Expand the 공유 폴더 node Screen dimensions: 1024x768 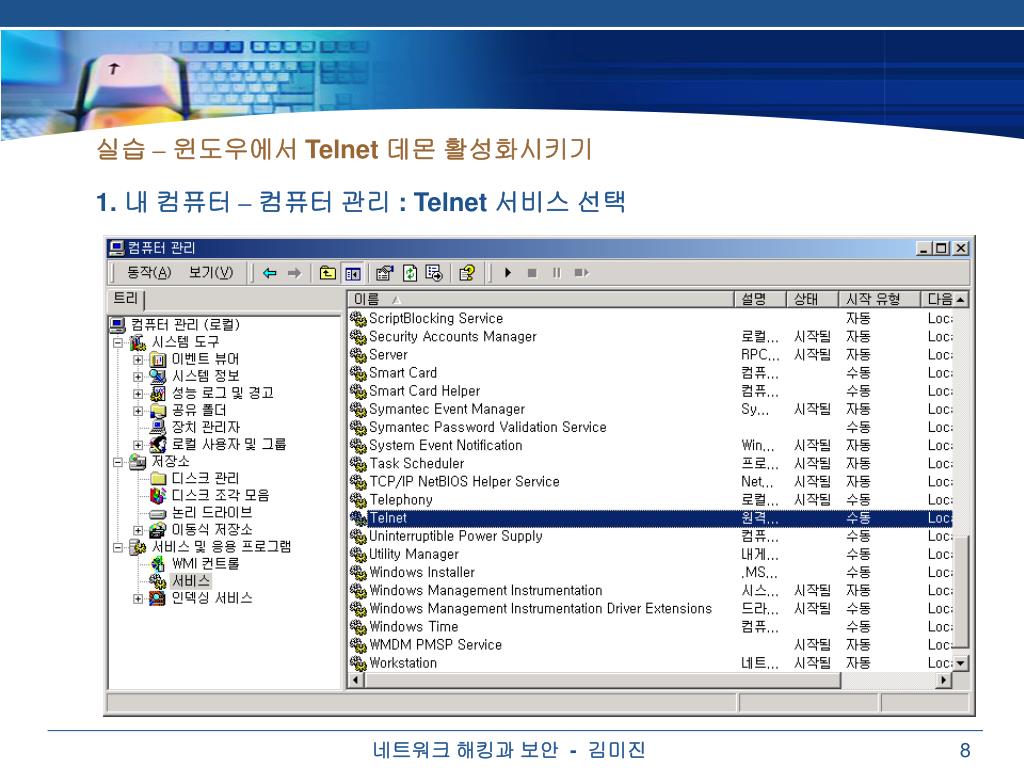coord(138,411)
